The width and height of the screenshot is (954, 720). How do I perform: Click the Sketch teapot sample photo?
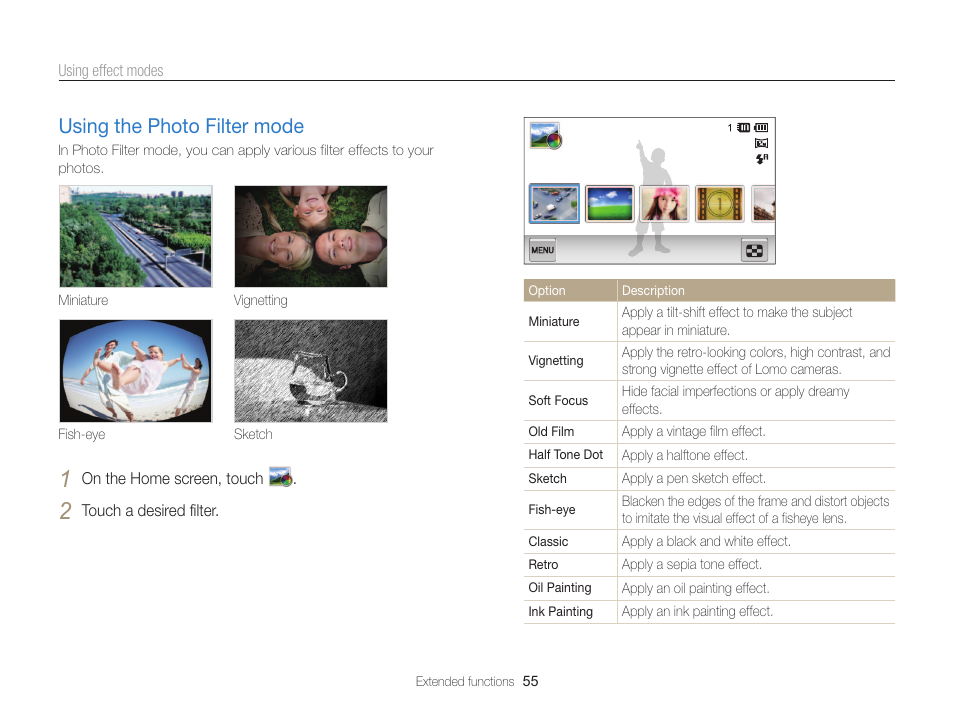click(311, 371)
